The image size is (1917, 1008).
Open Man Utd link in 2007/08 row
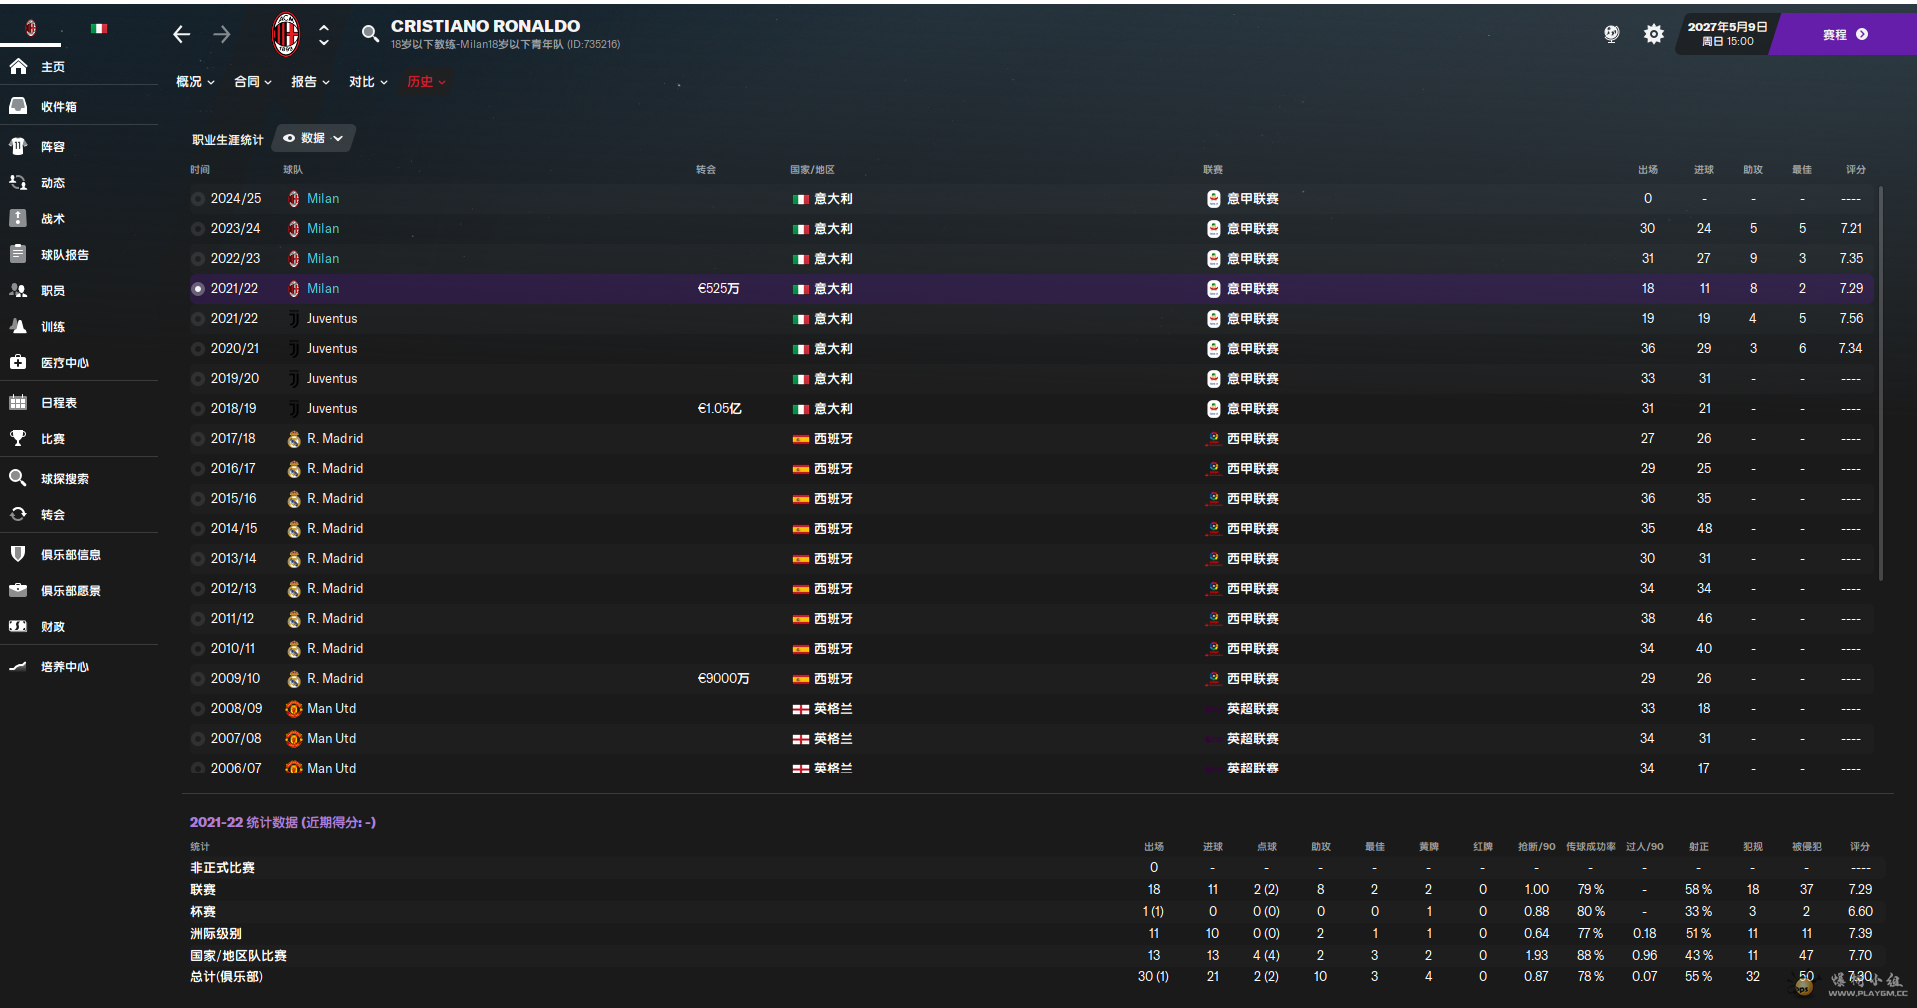331,739
